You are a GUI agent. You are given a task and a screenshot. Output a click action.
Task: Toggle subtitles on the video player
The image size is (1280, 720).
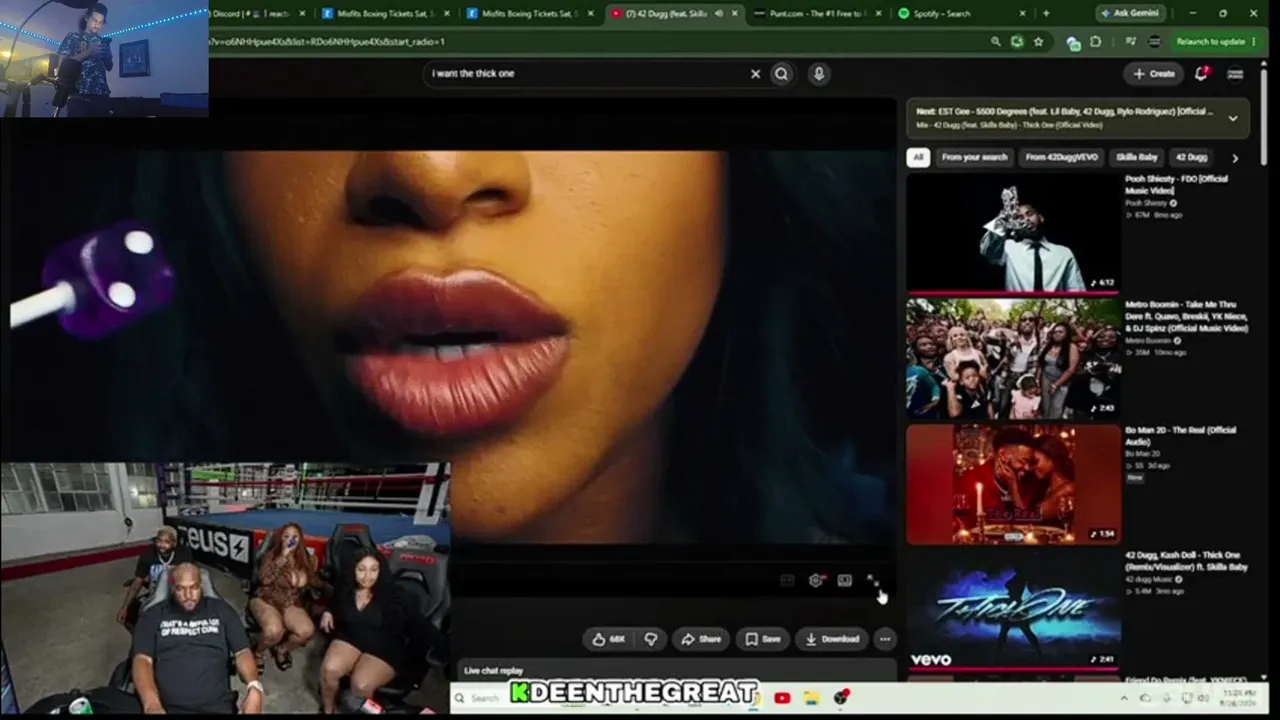coord(787,580)
